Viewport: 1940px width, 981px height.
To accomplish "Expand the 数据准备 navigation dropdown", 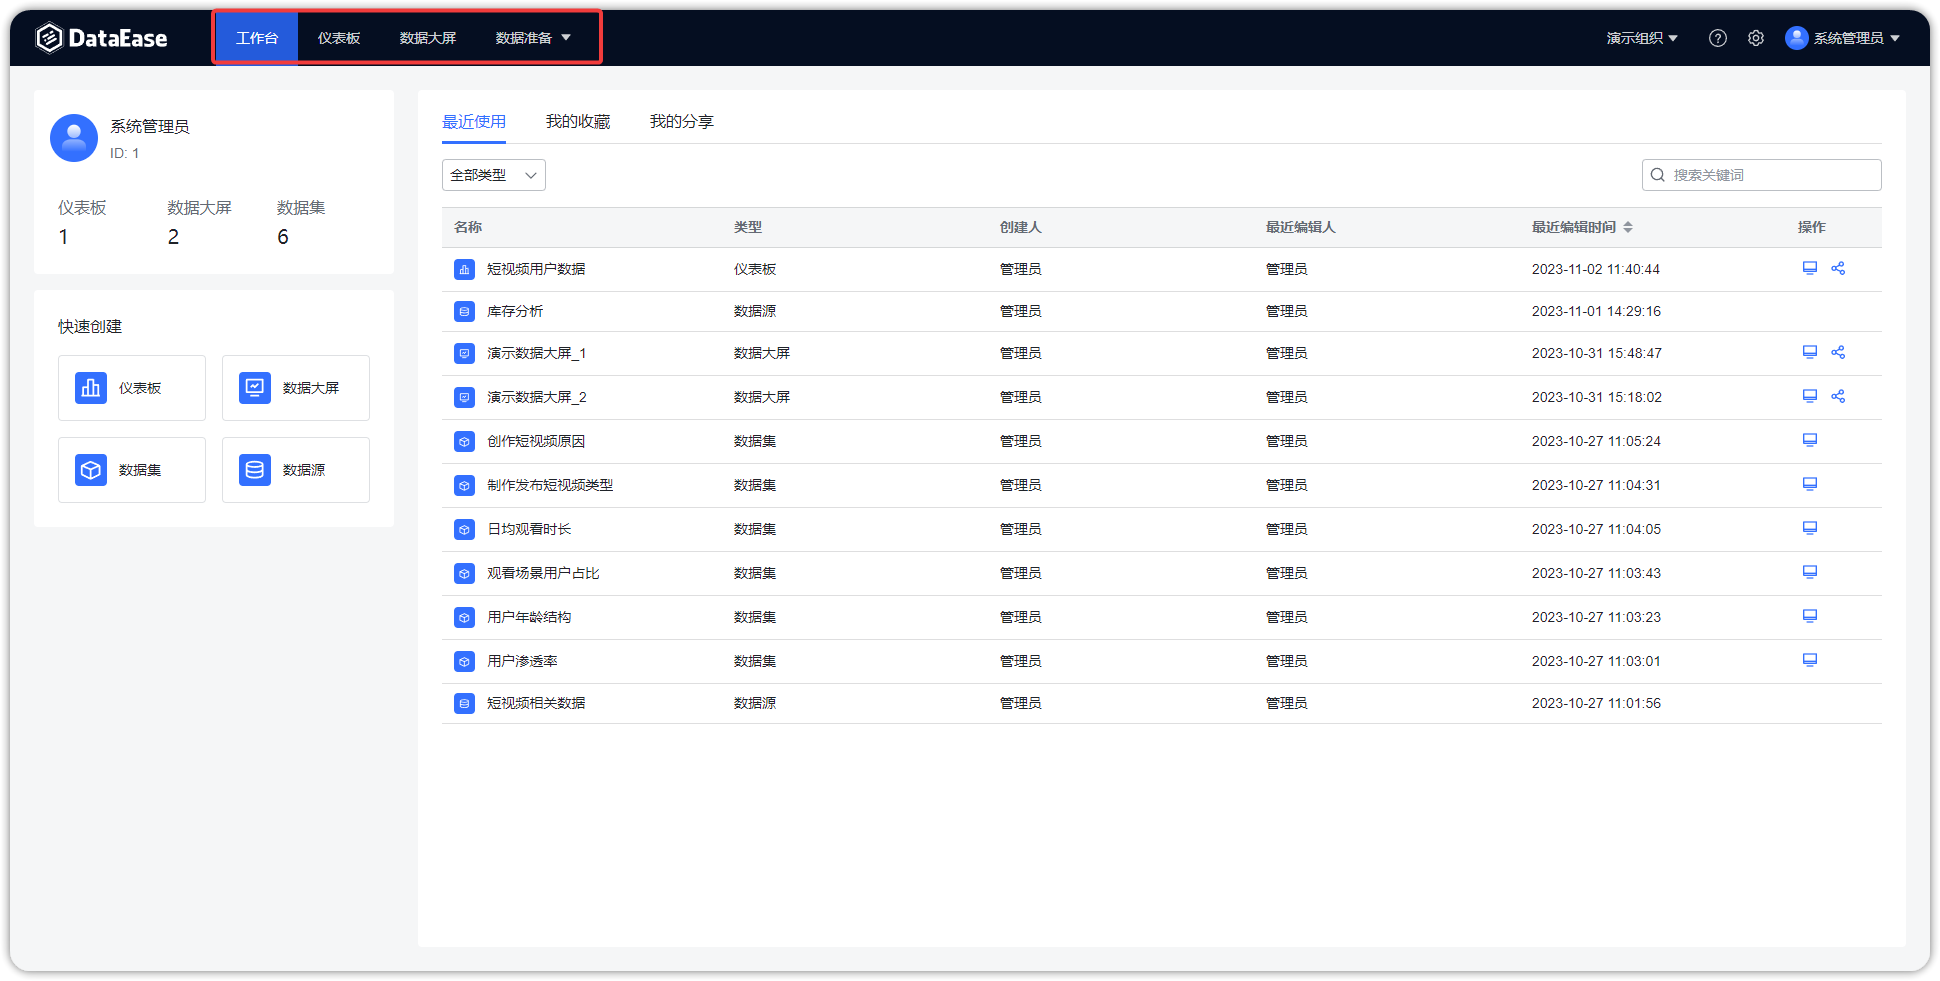I will [533, 37].
